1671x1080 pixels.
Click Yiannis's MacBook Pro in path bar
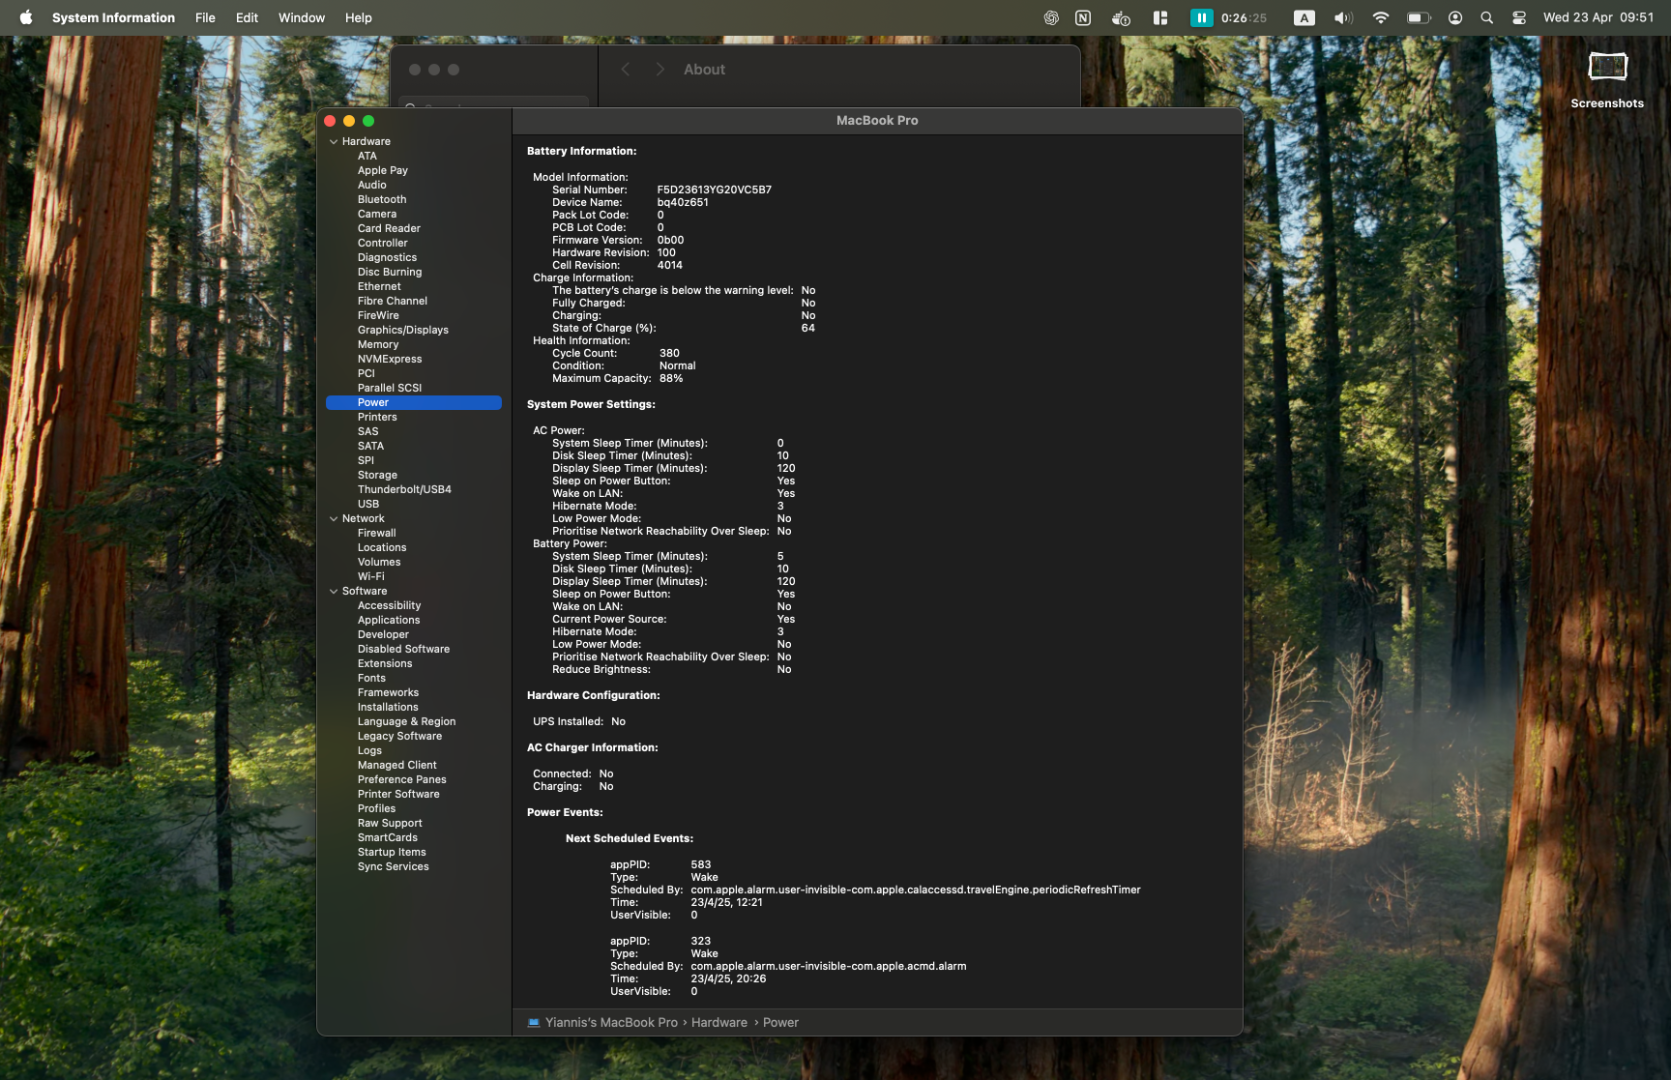pos(611,1022)
